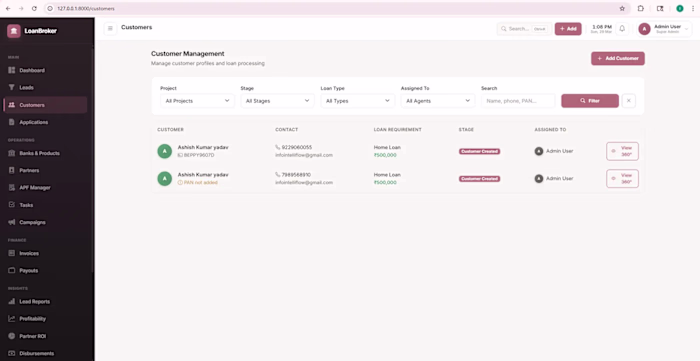Viewport: 700px width, 361px height.
Task: Open the Loan Type dropdown
Action: click(358, 101)
